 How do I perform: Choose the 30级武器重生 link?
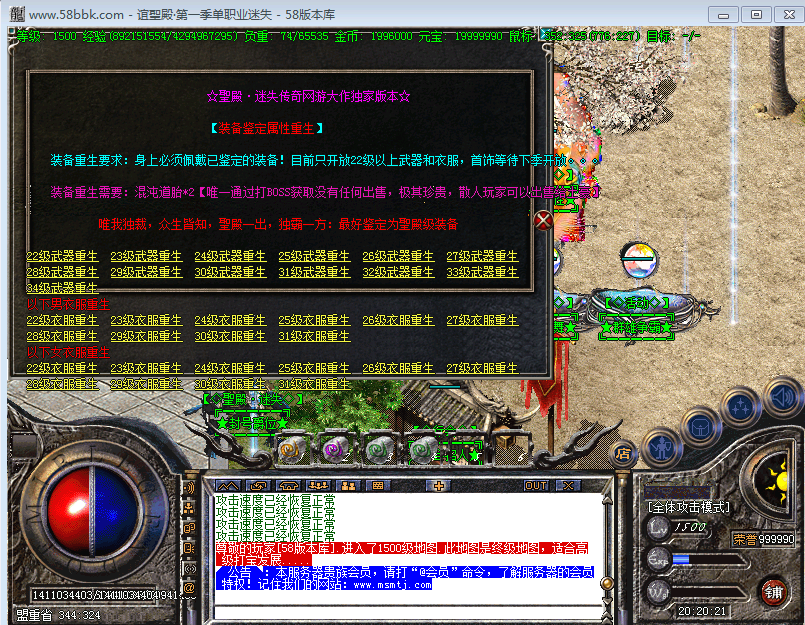pyautogui.click(x=230, y=272)
